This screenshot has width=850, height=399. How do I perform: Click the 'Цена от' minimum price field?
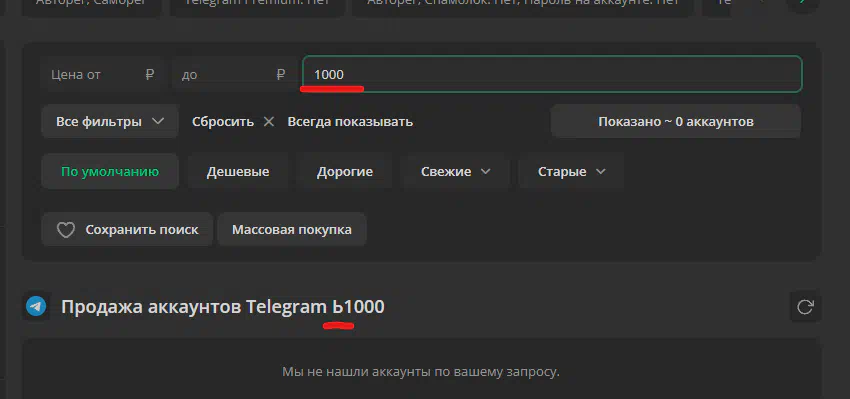(x=103, y=74)
